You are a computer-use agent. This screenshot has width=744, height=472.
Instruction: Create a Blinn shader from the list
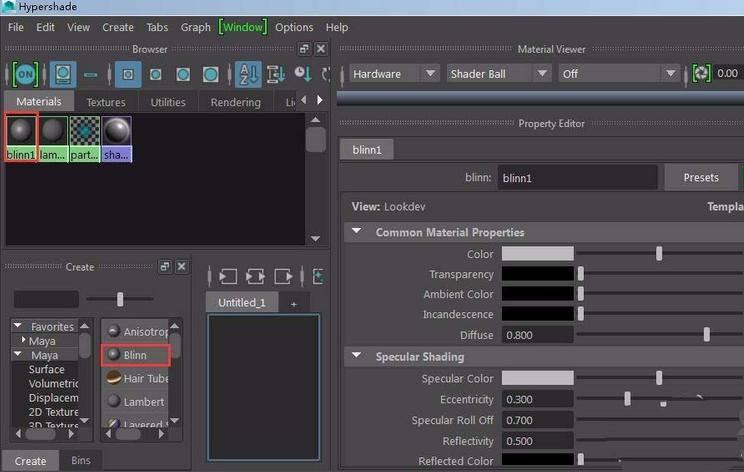click(136, 355)
